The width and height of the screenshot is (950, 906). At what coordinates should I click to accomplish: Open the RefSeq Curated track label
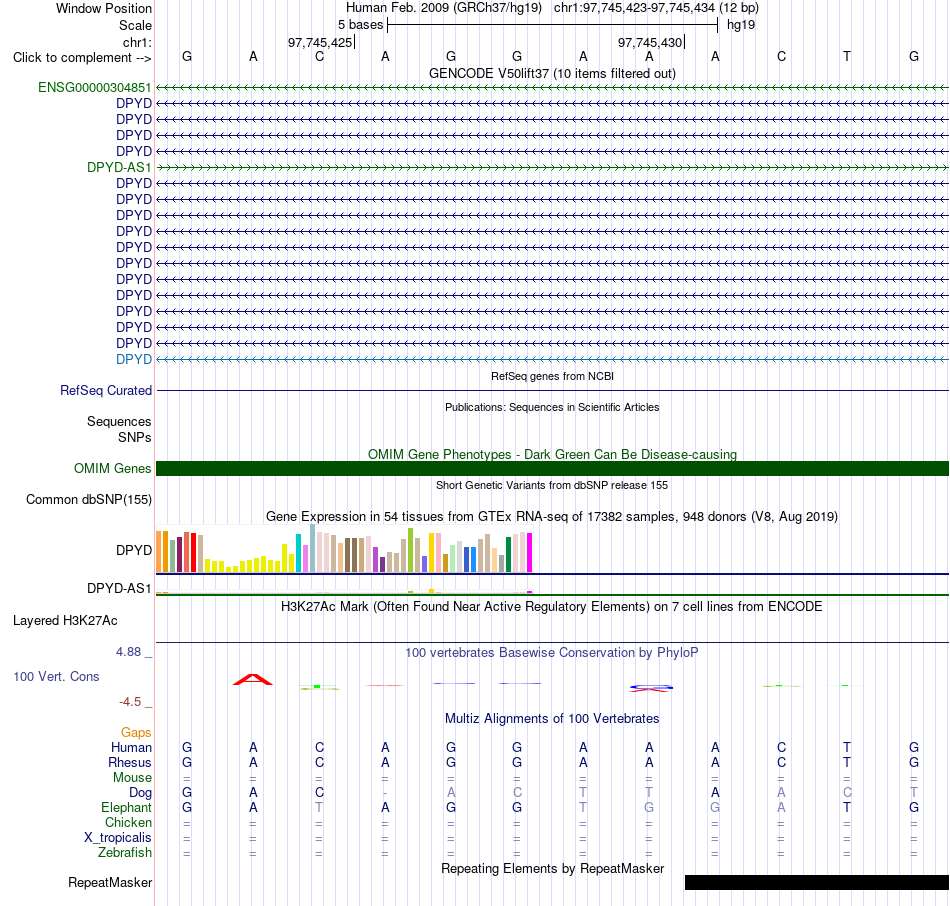coord(105,390)
